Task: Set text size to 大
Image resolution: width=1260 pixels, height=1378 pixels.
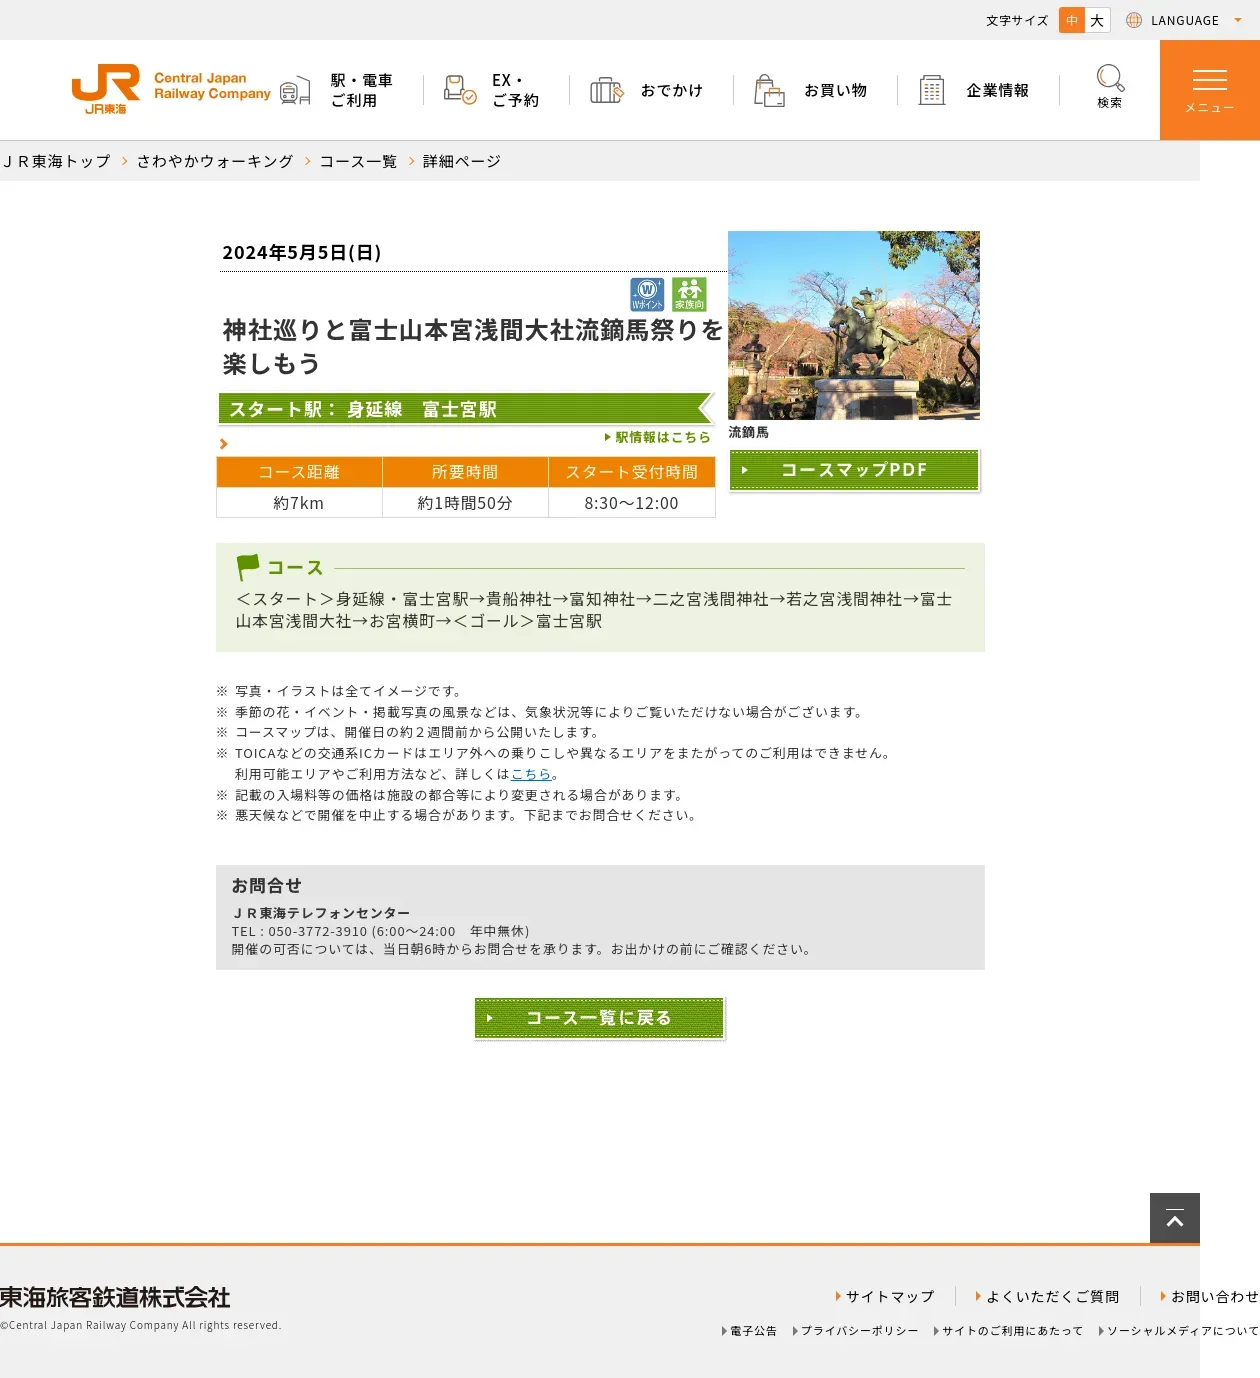Action: coord(1097,20)
